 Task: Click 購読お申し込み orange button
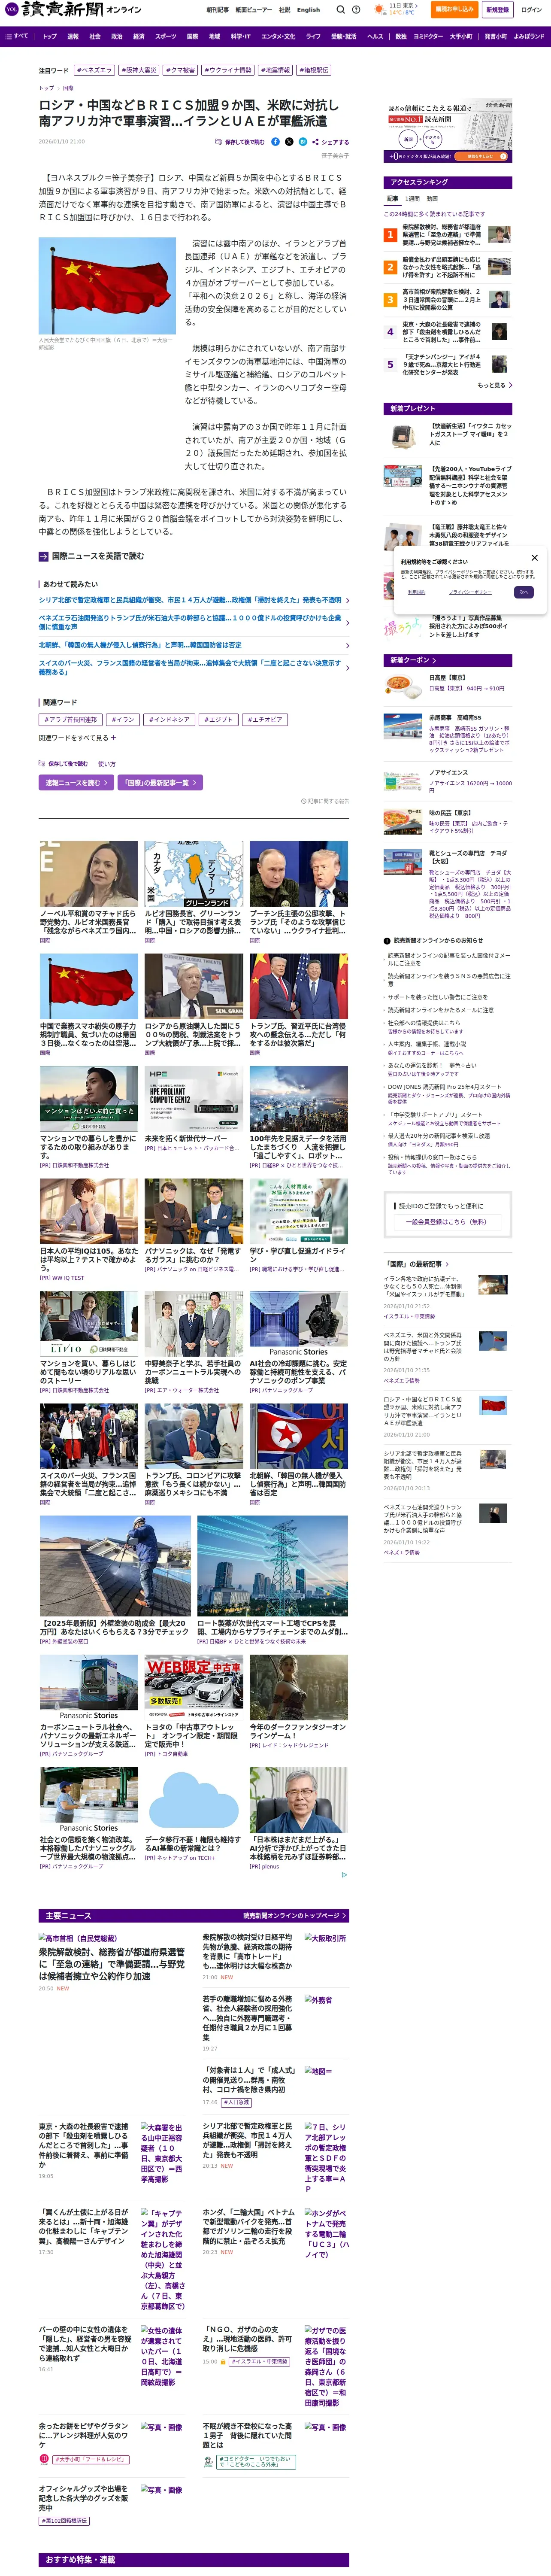click(x=454, y=9)
